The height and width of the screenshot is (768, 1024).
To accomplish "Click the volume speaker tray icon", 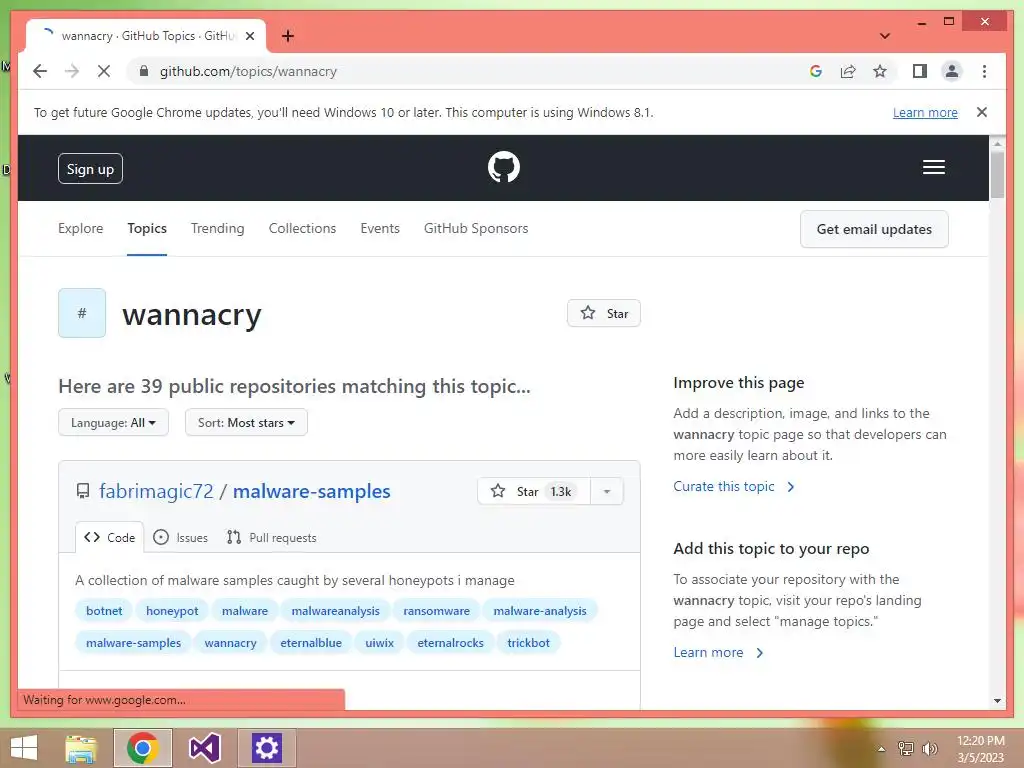I will [930, 749].
